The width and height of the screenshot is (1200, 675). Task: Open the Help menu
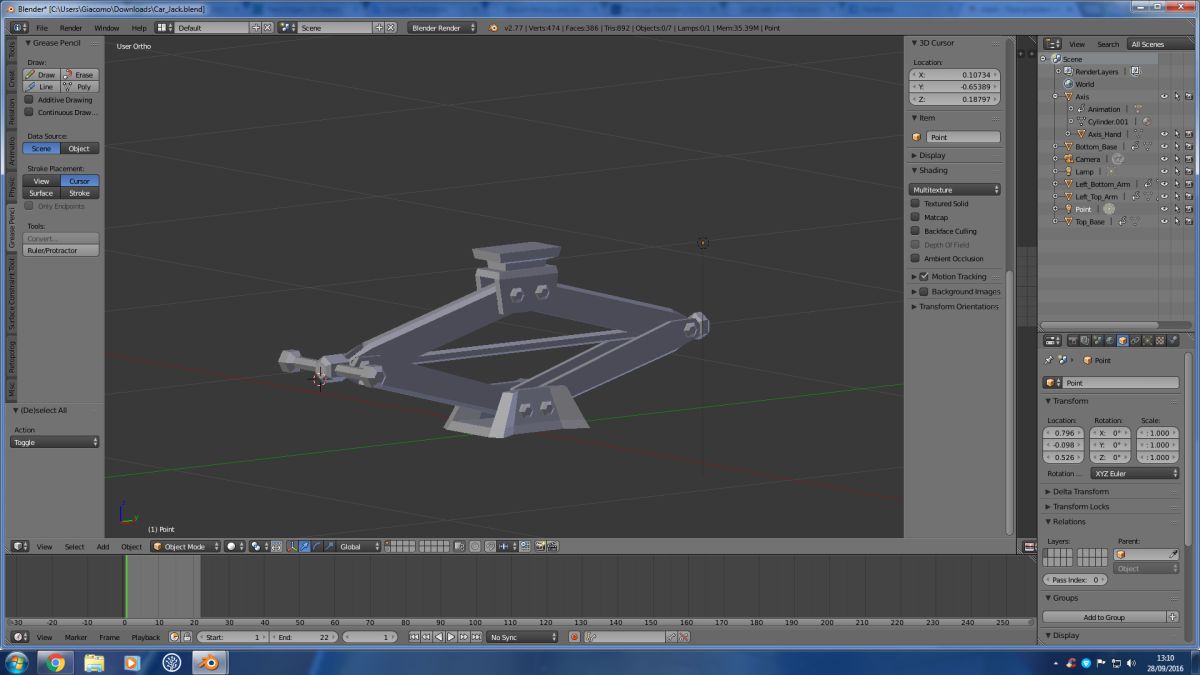pos(138,28)
